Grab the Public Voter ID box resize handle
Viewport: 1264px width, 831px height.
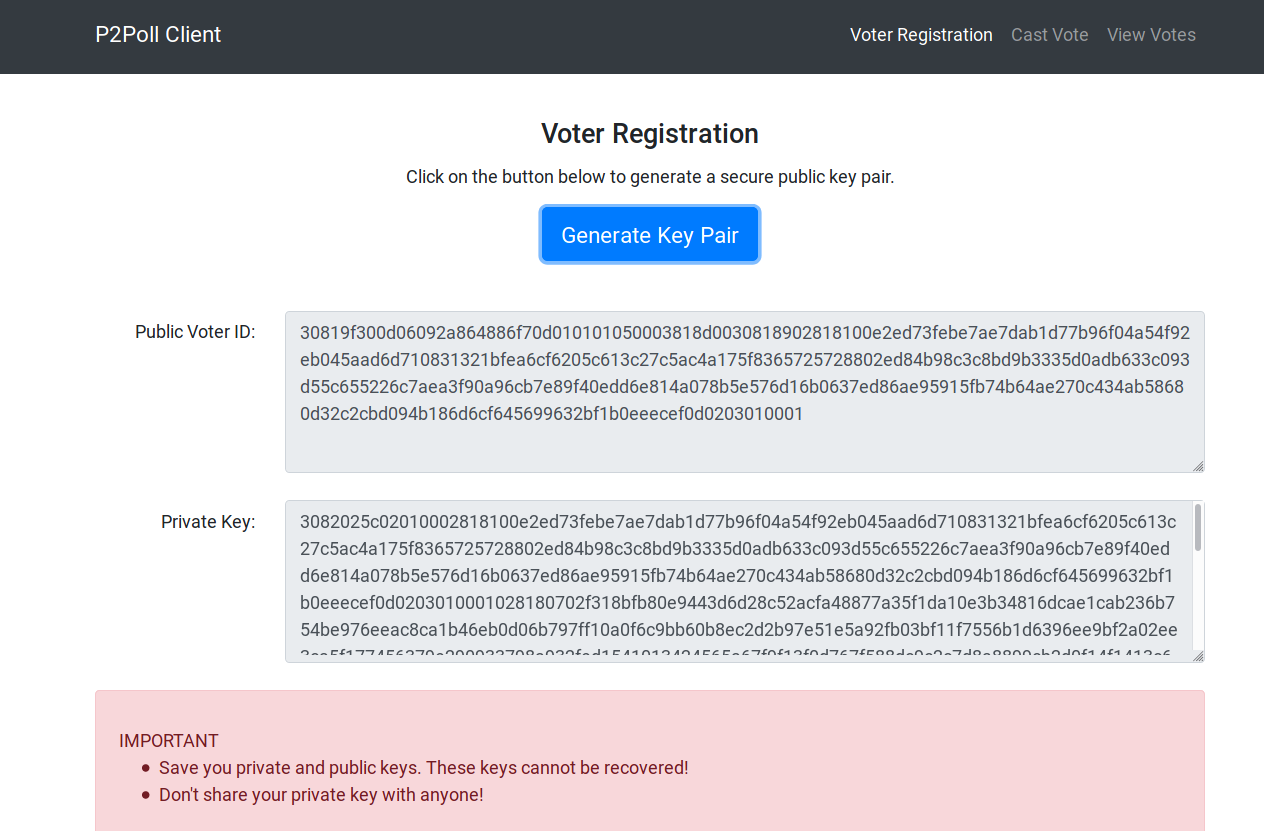point(1198,465)
